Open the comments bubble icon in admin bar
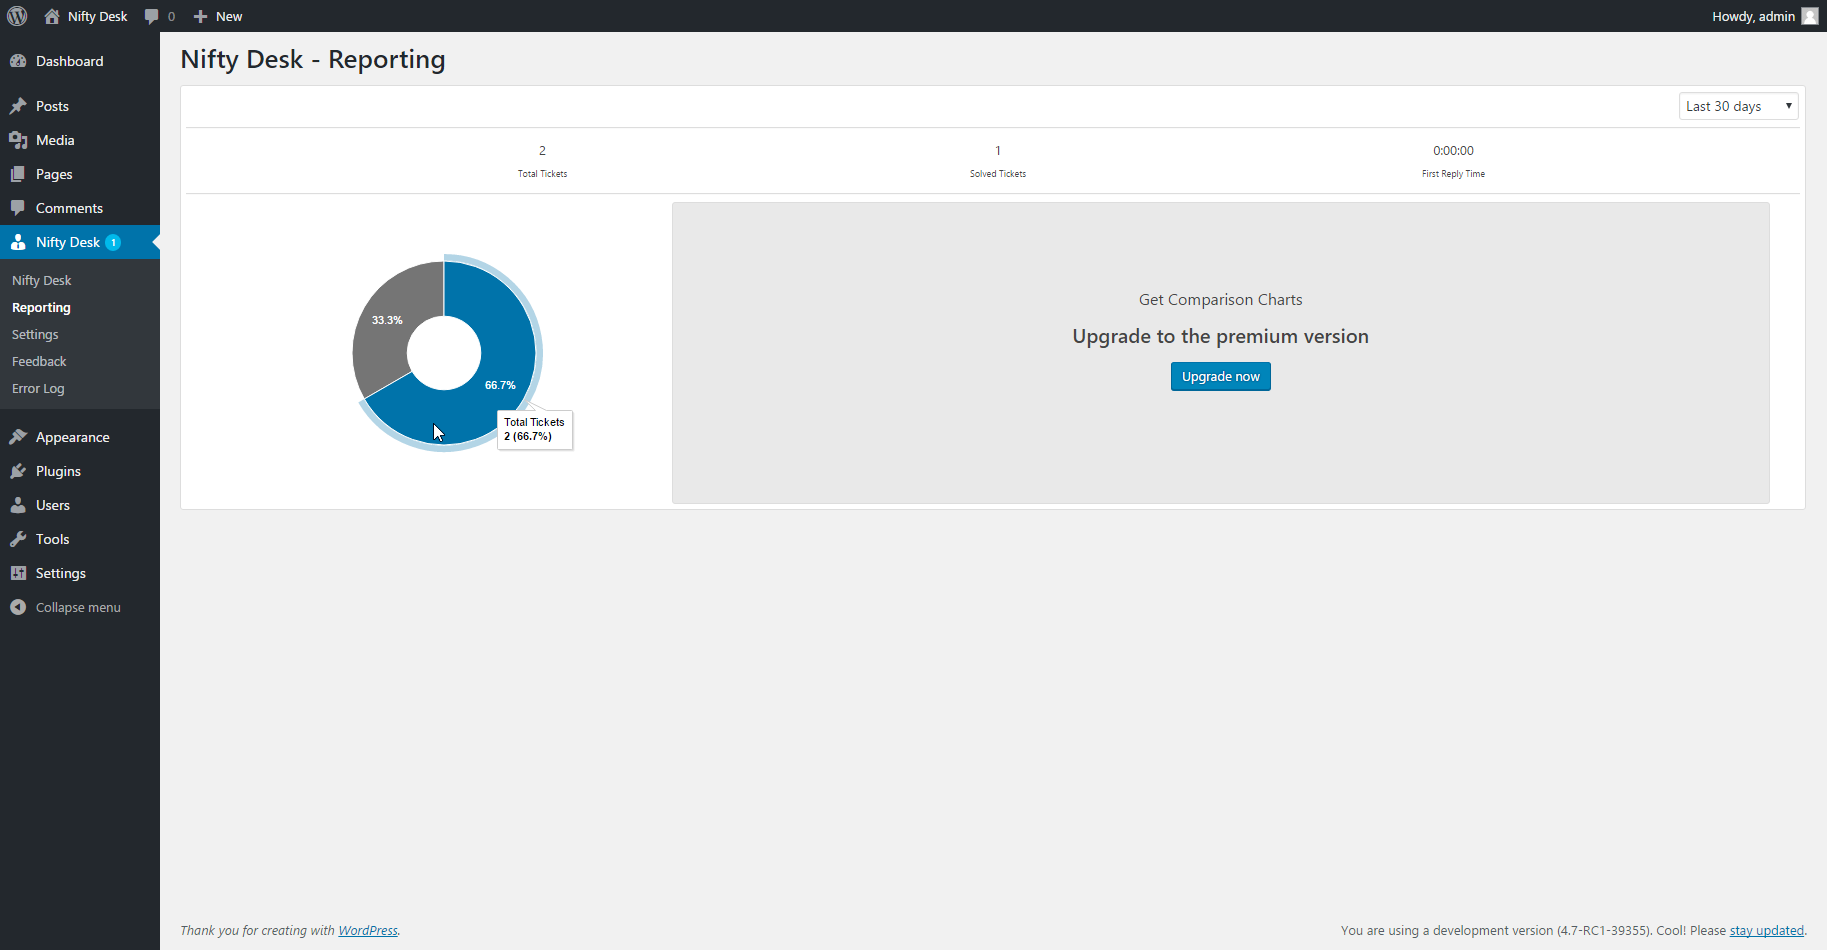1827x950 pixels. [151, 16]
